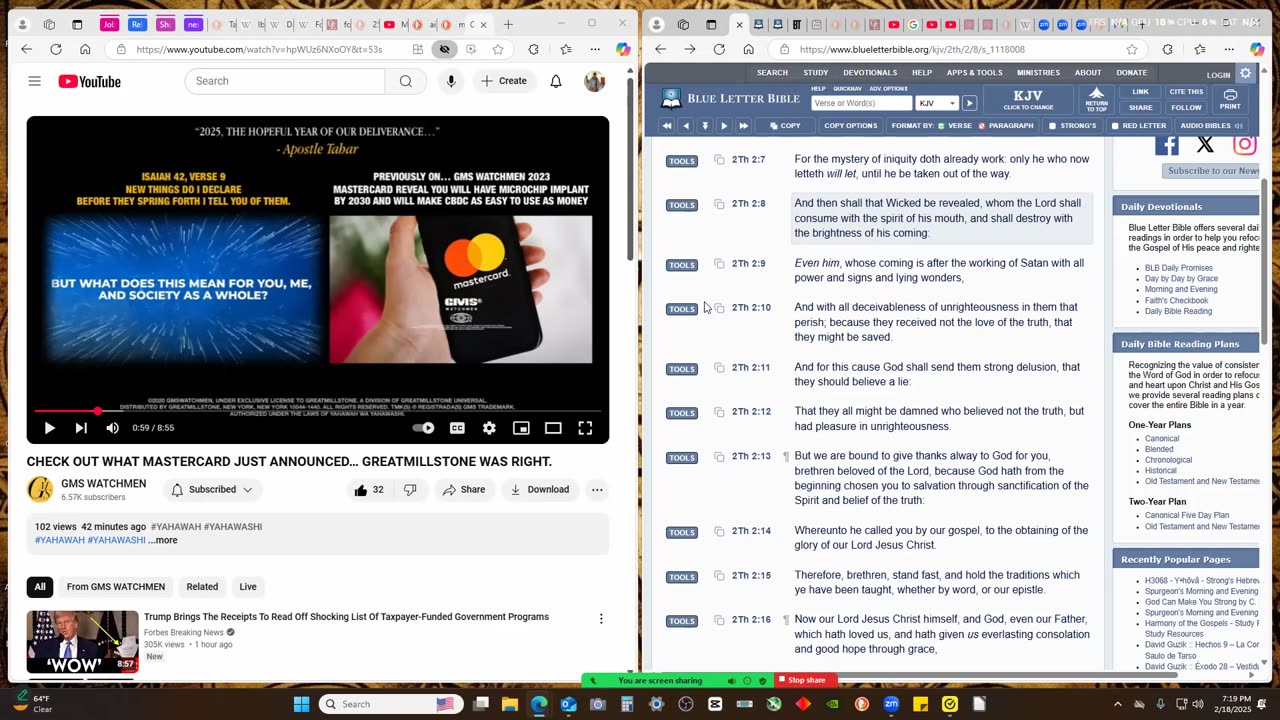Go to next chapter arrow on BLB

pyautogui.click(x=724, y=126)
